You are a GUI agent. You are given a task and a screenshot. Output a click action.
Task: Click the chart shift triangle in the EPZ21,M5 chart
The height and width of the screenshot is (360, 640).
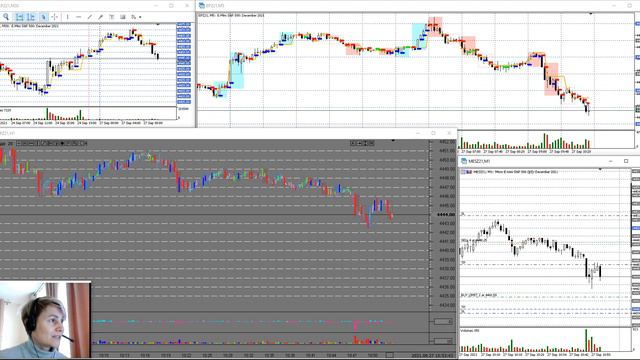tap(591, 14)
